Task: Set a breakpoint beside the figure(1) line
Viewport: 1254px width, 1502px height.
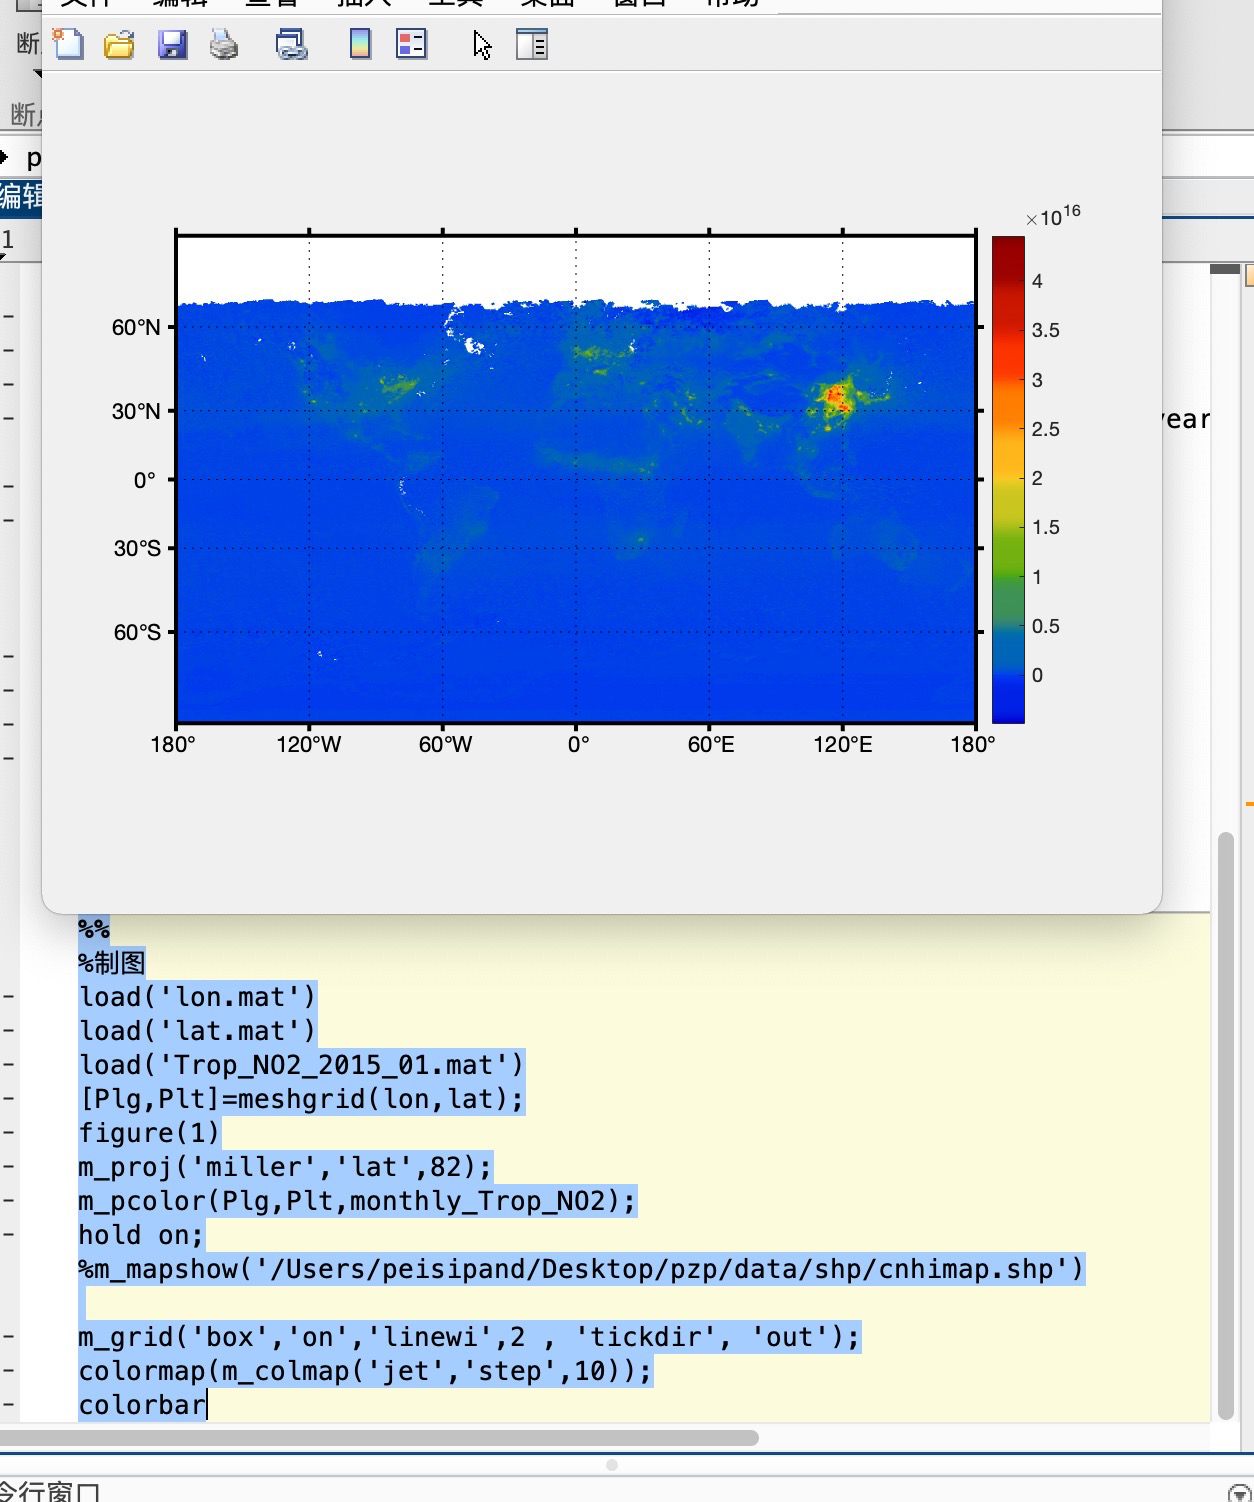Action: point(8,1133)
